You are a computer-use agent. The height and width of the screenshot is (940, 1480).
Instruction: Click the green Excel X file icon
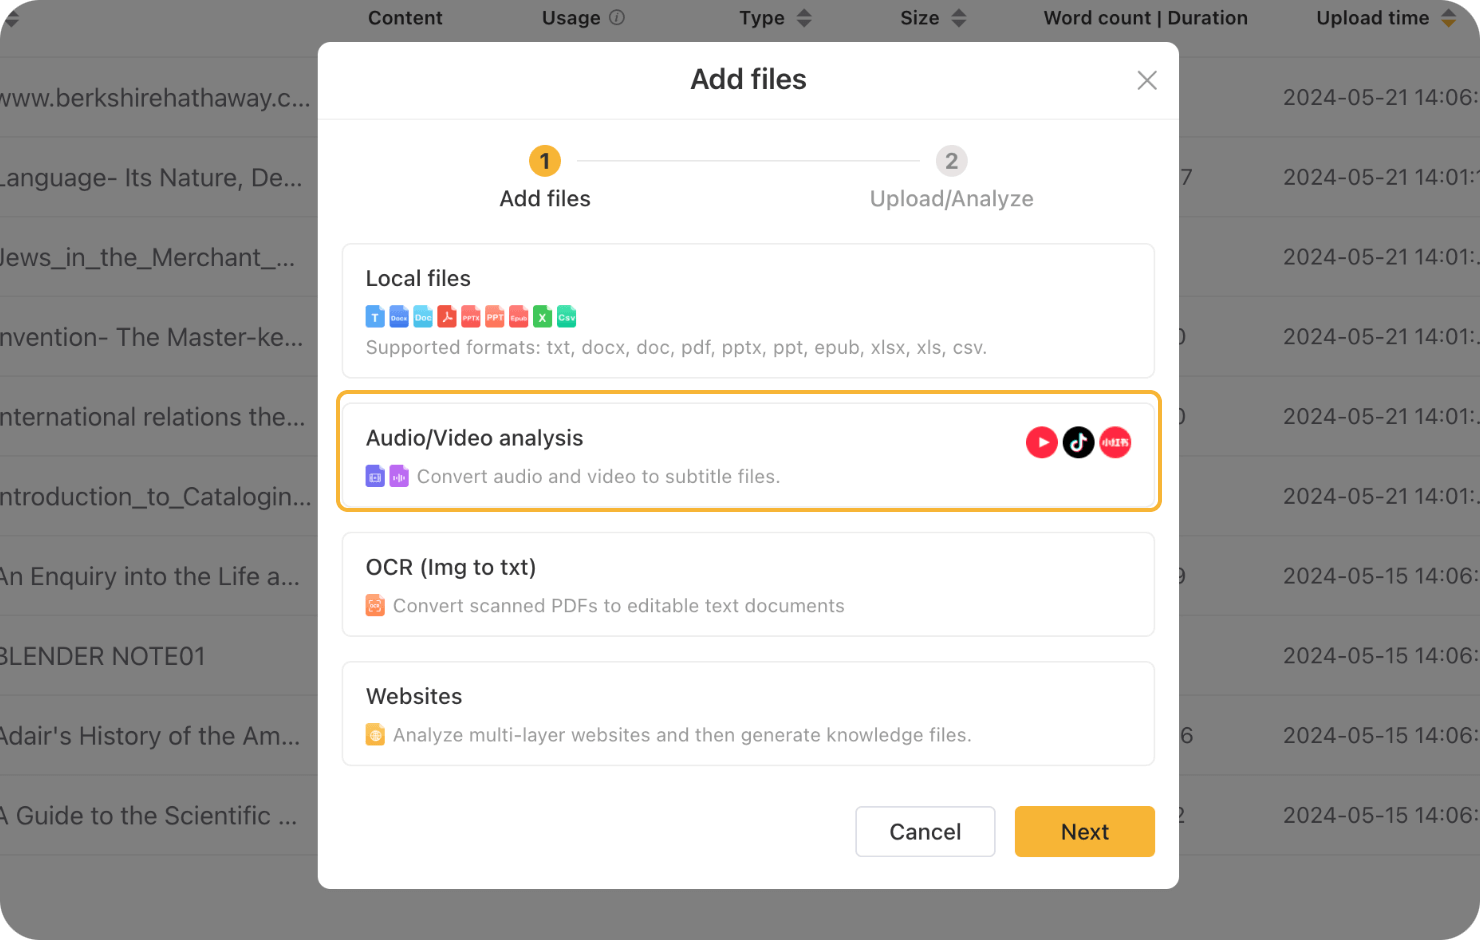pyautogui.click(x=543, y=317)
